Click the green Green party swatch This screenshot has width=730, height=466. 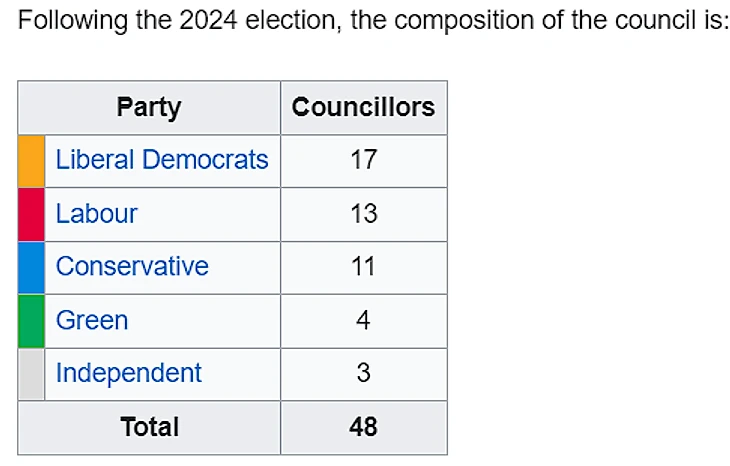click(32, 321)
